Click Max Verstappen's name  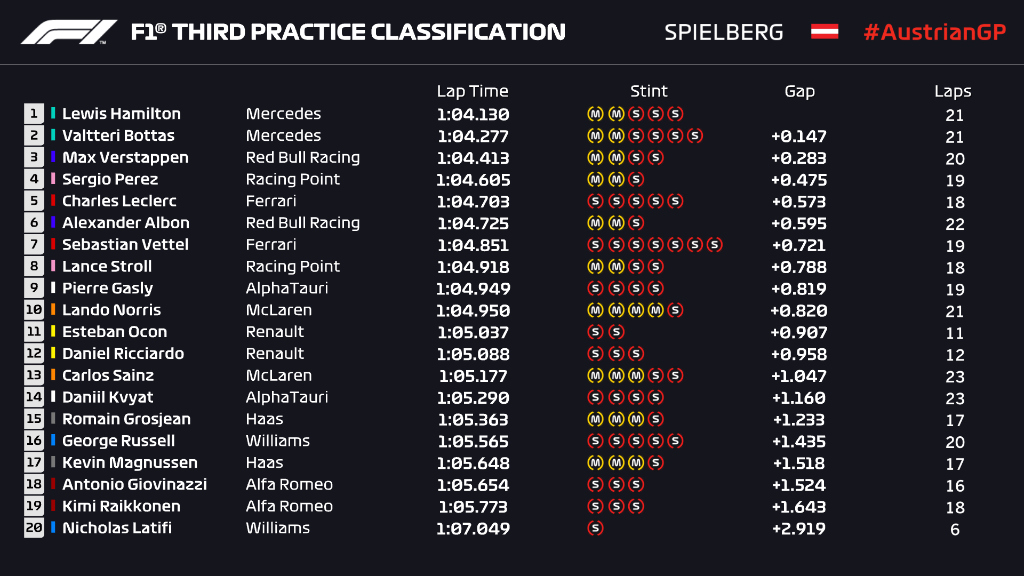point(125,158)
